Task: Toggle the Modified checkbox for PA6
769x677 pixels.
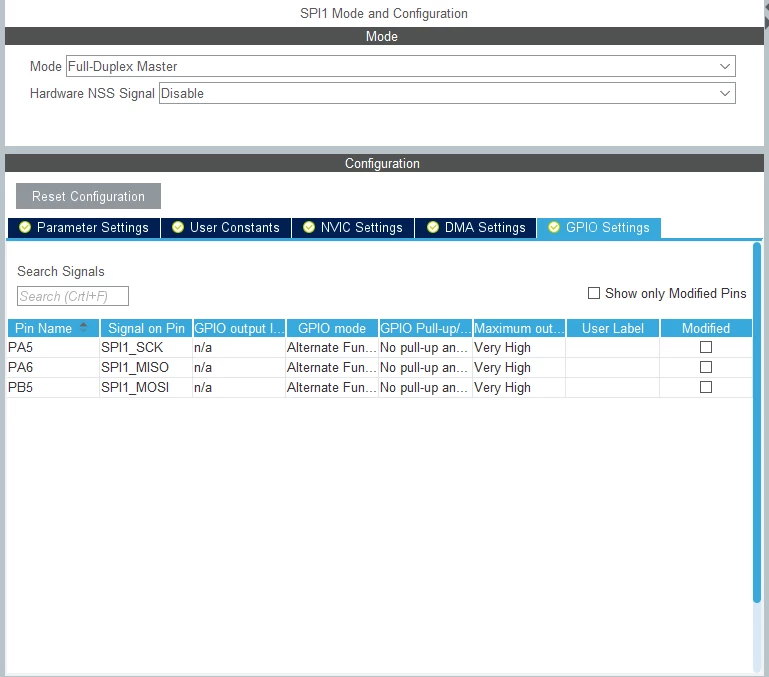Action: (x=706, y=367)
